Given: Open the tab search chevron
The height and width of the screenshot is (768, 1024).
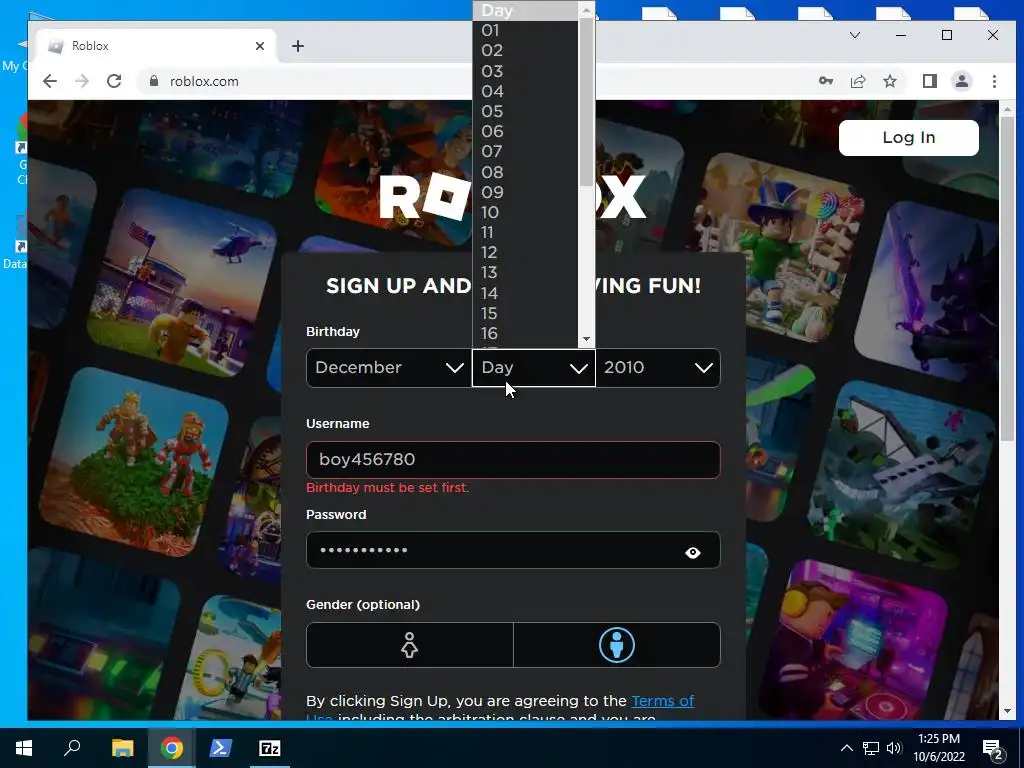Looking at the screenshot, I should [x=854, y=35].
